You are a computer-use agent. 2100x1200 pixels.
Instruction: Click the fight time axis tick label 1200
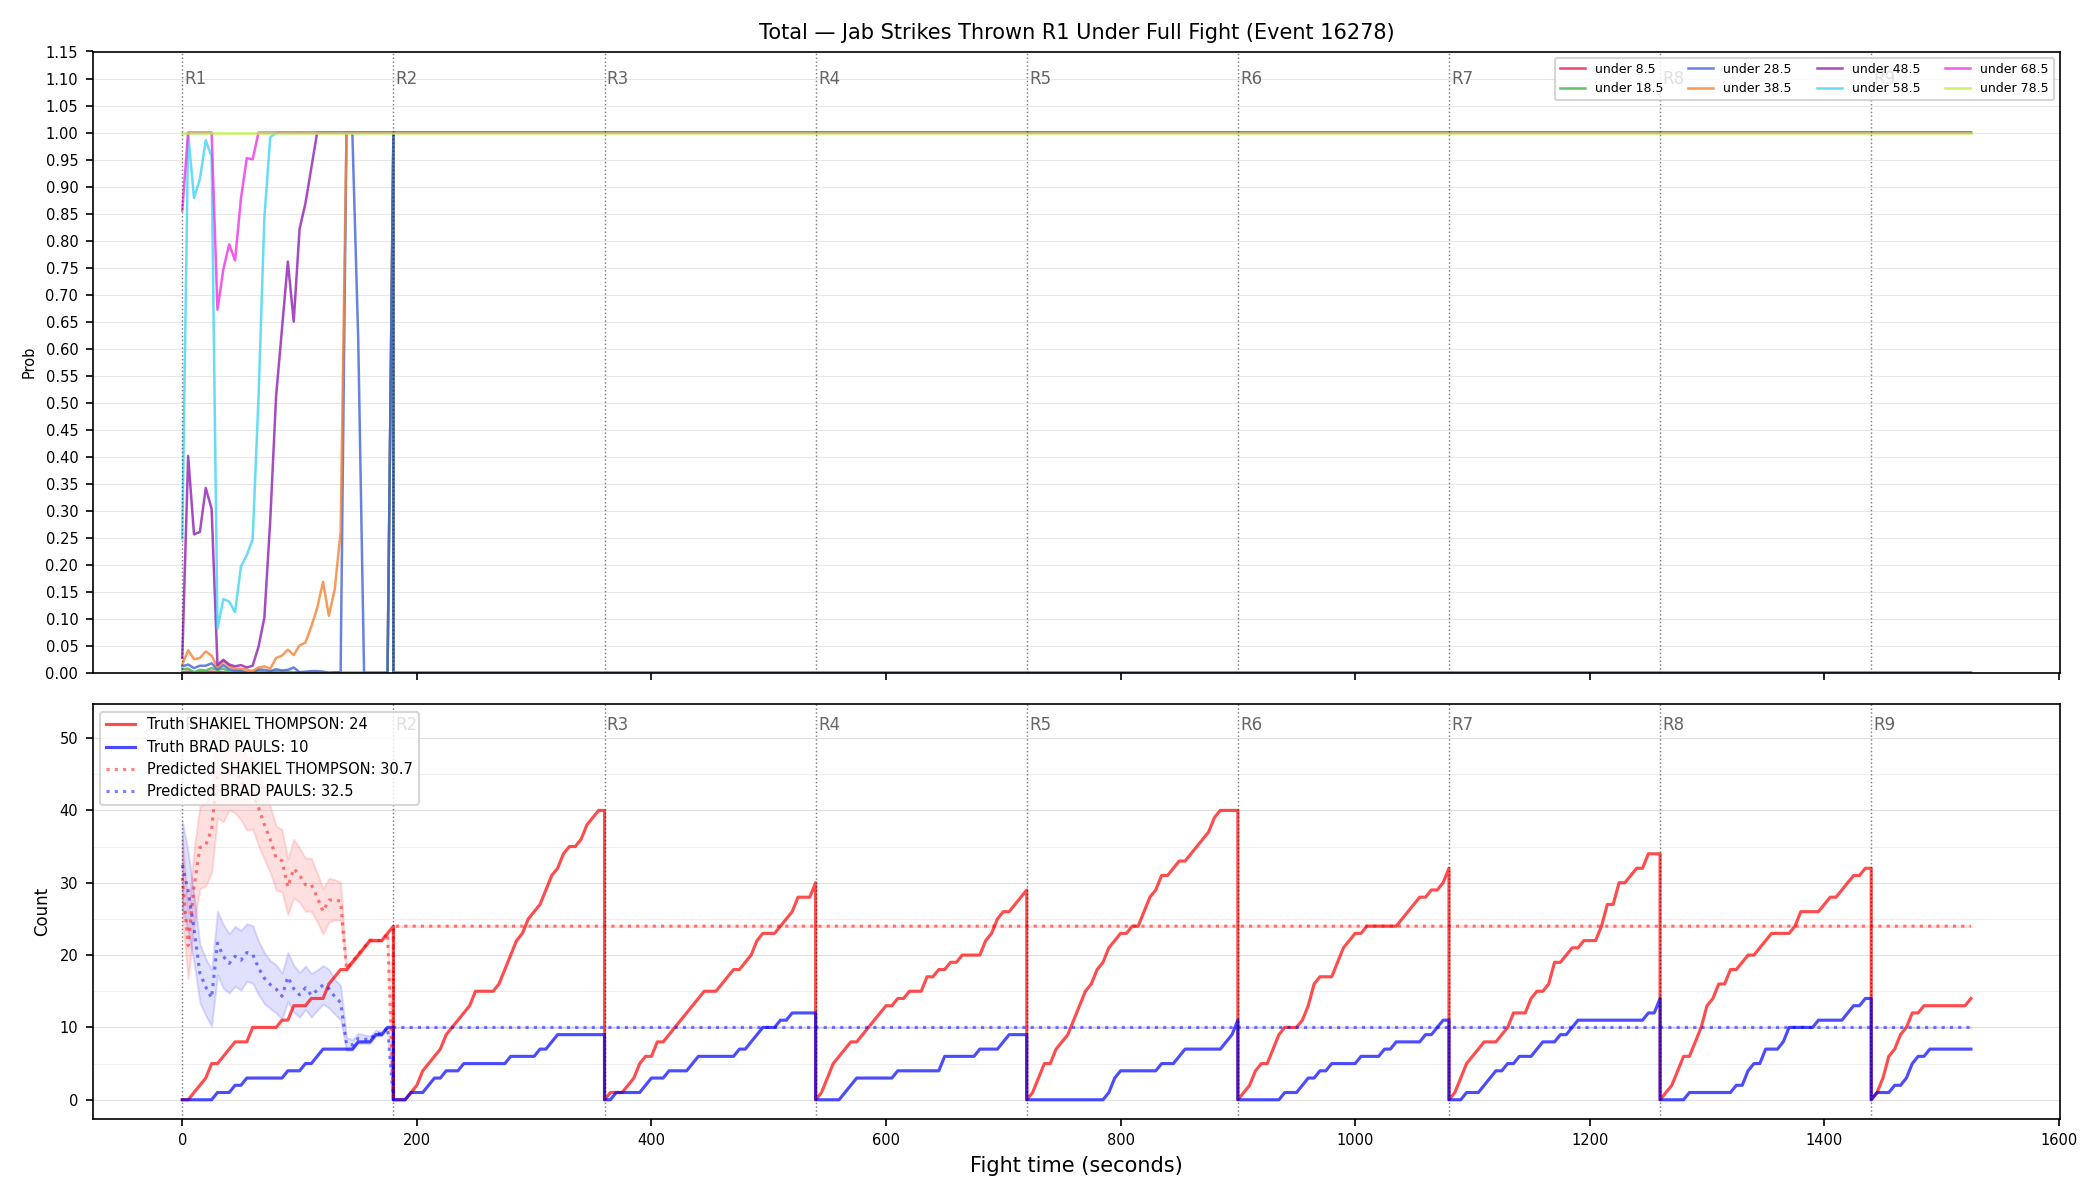[1590, 1139]
